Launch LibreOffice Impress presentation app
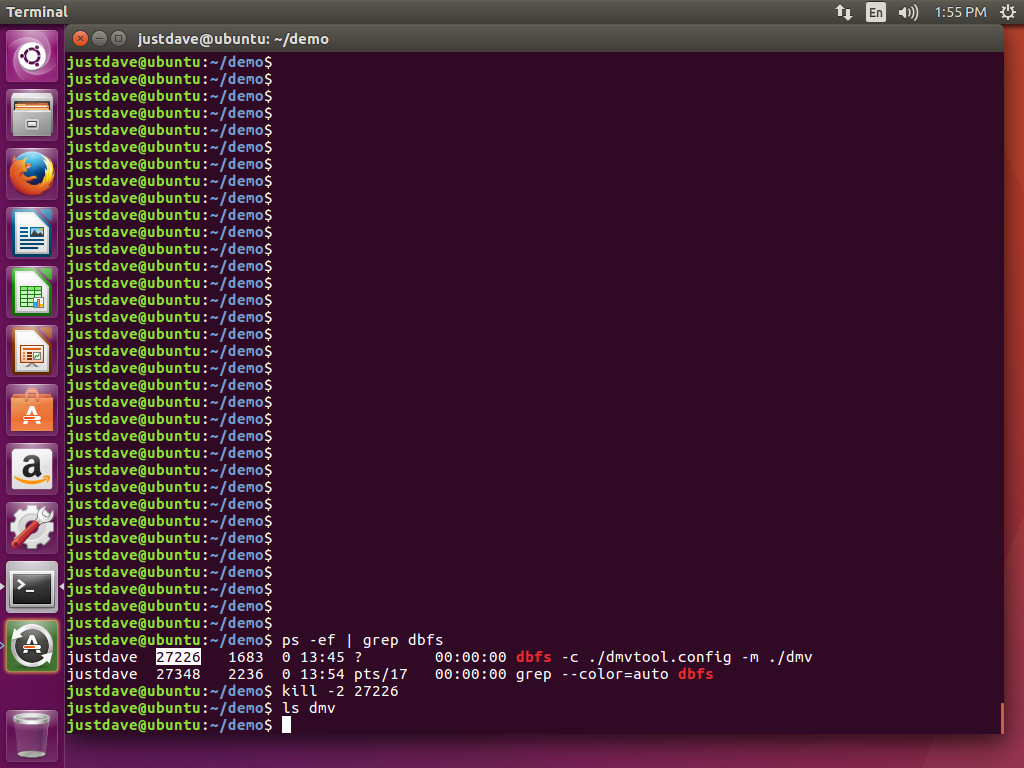This screenshot has height=768, width=1024. point(33,351)
